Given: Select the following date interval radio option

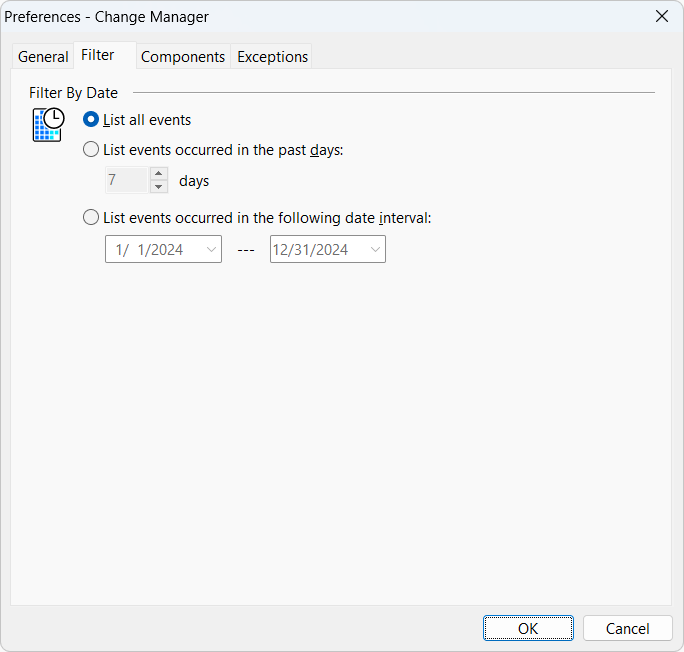Looking at the screenshot, I should click(x=92, y=217).
